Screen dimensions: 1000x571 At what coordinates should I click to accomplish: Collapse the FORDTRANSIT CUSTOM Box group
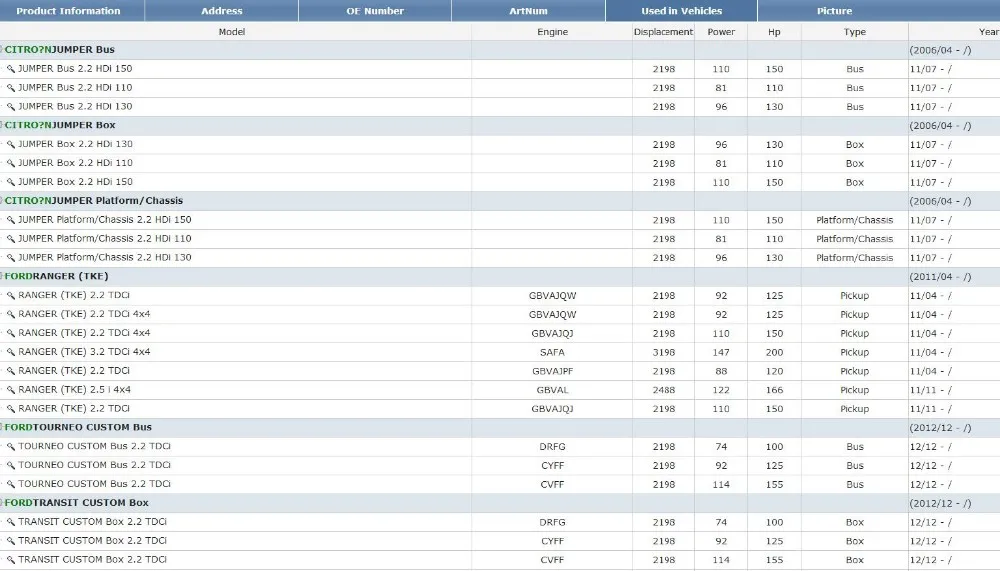click(x=2, y=503)
